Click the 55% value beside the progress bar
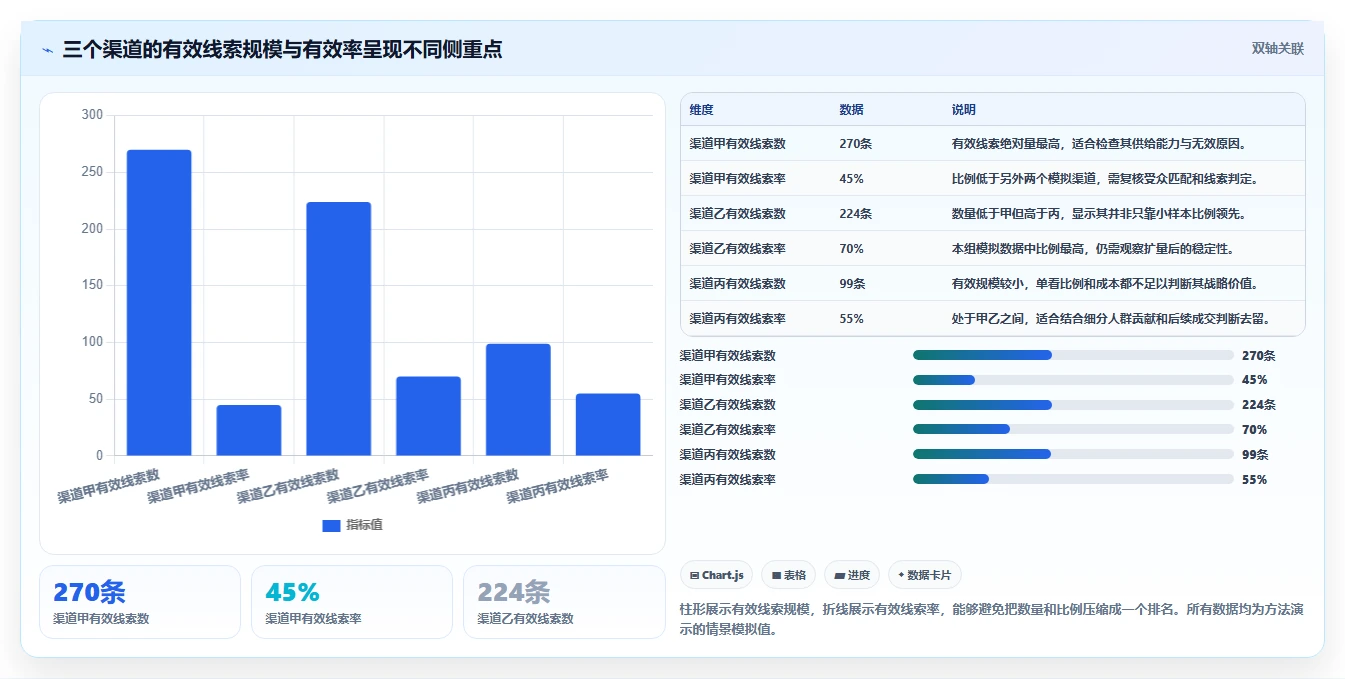Viewport: 1345px width, 679px height. (x=1254, y=479)
